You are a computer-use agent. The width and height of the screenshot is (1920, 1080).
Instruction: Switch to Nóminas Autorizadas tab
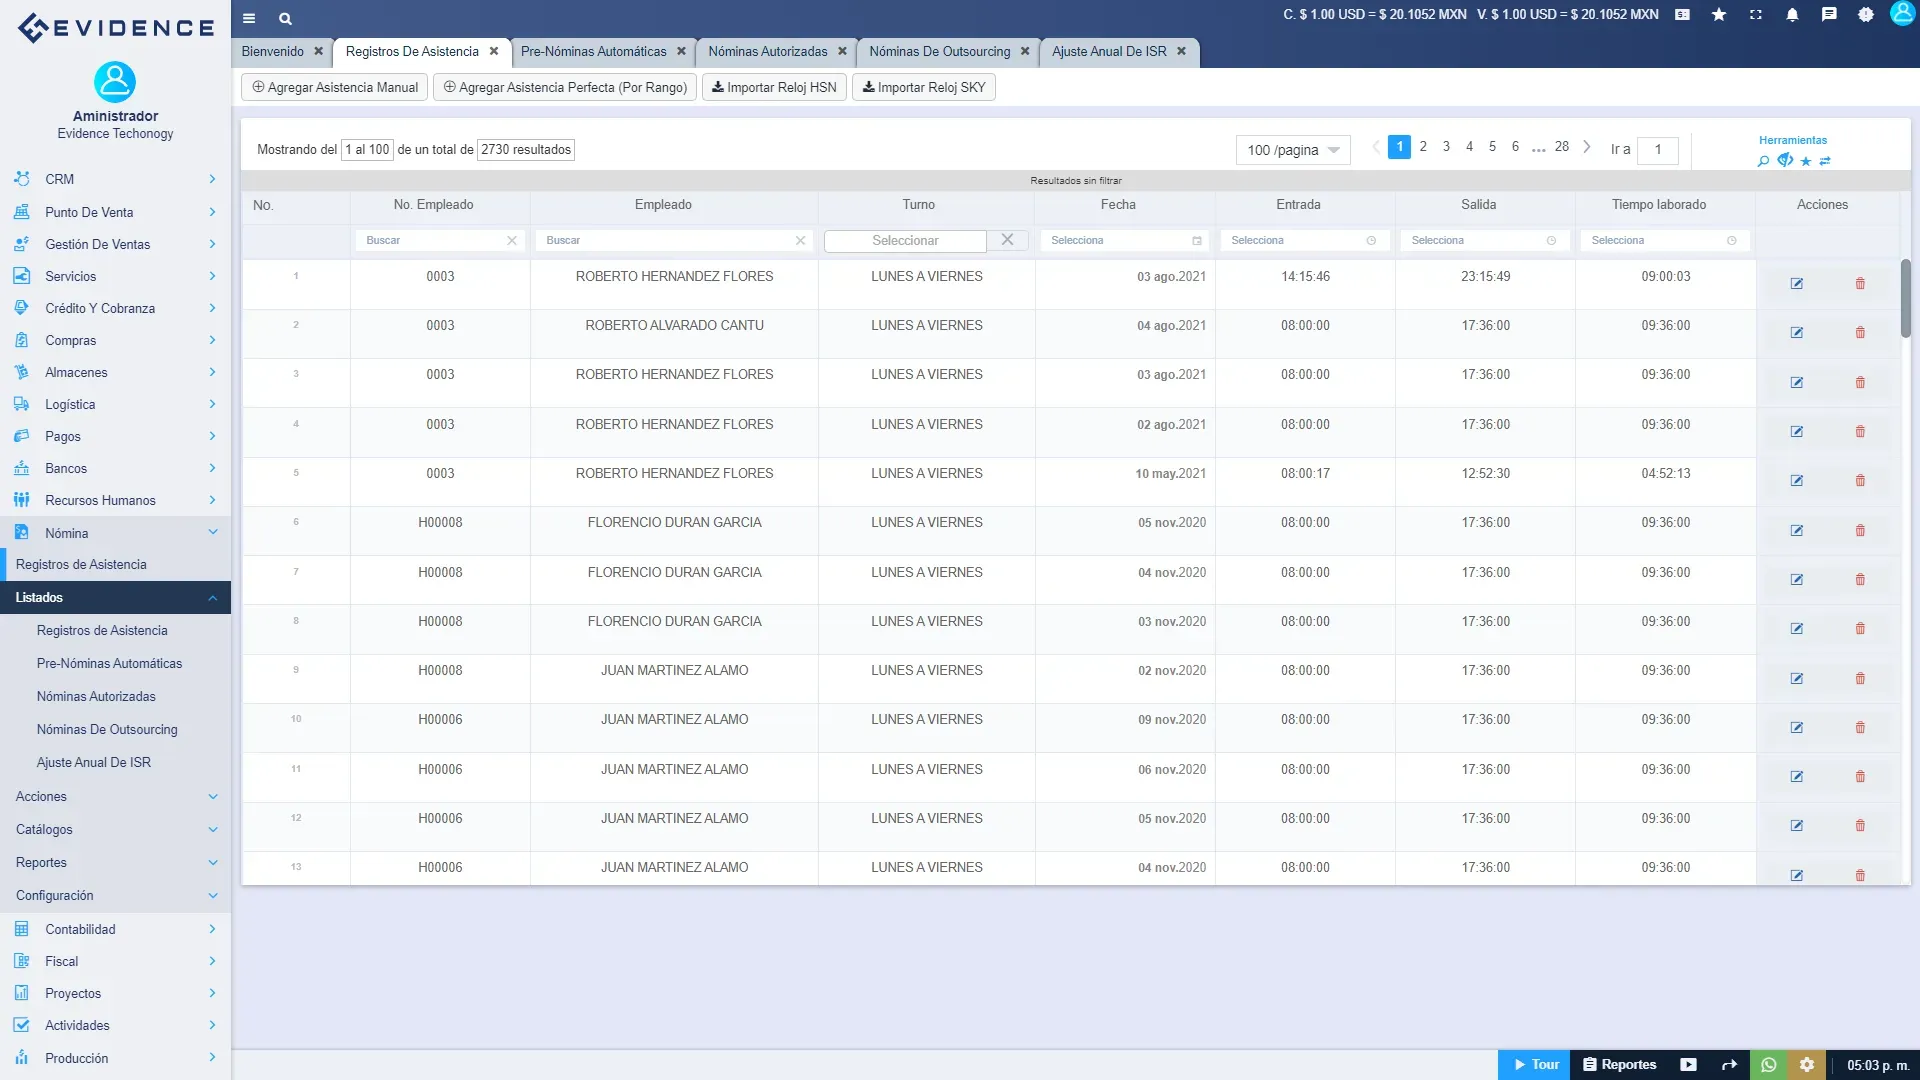767,52
